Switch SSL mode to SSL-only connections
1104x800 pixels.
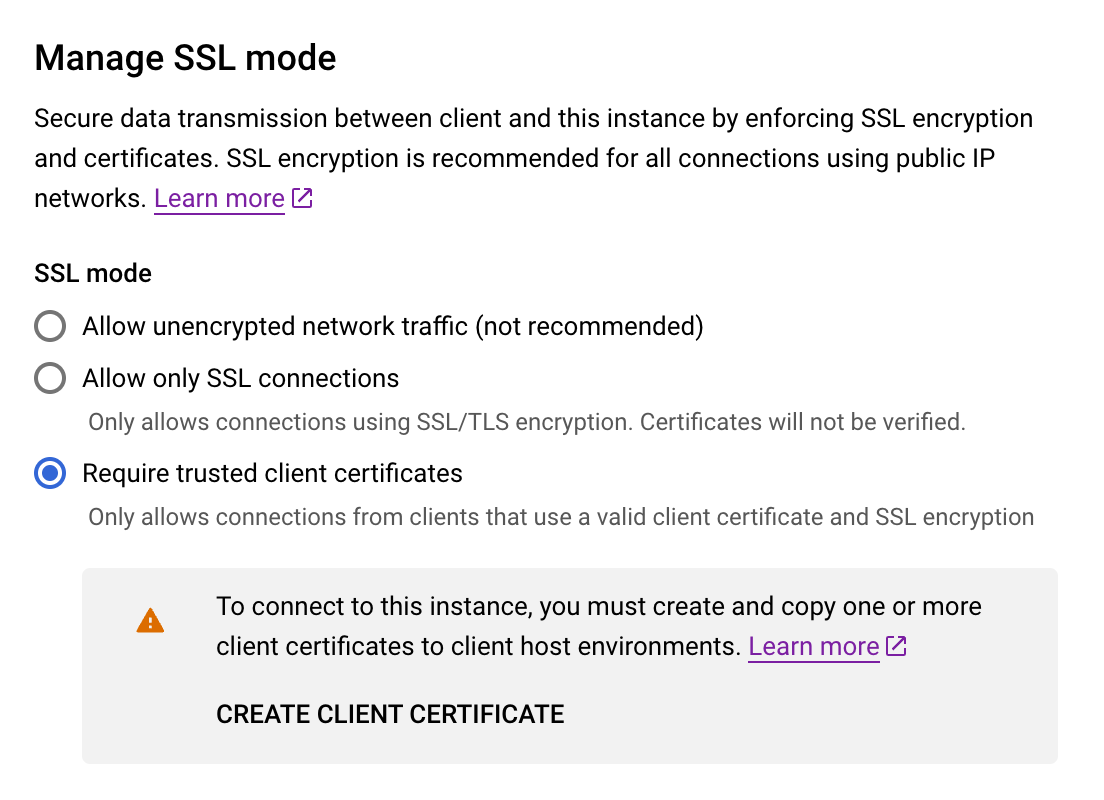(x=49, y=378)
